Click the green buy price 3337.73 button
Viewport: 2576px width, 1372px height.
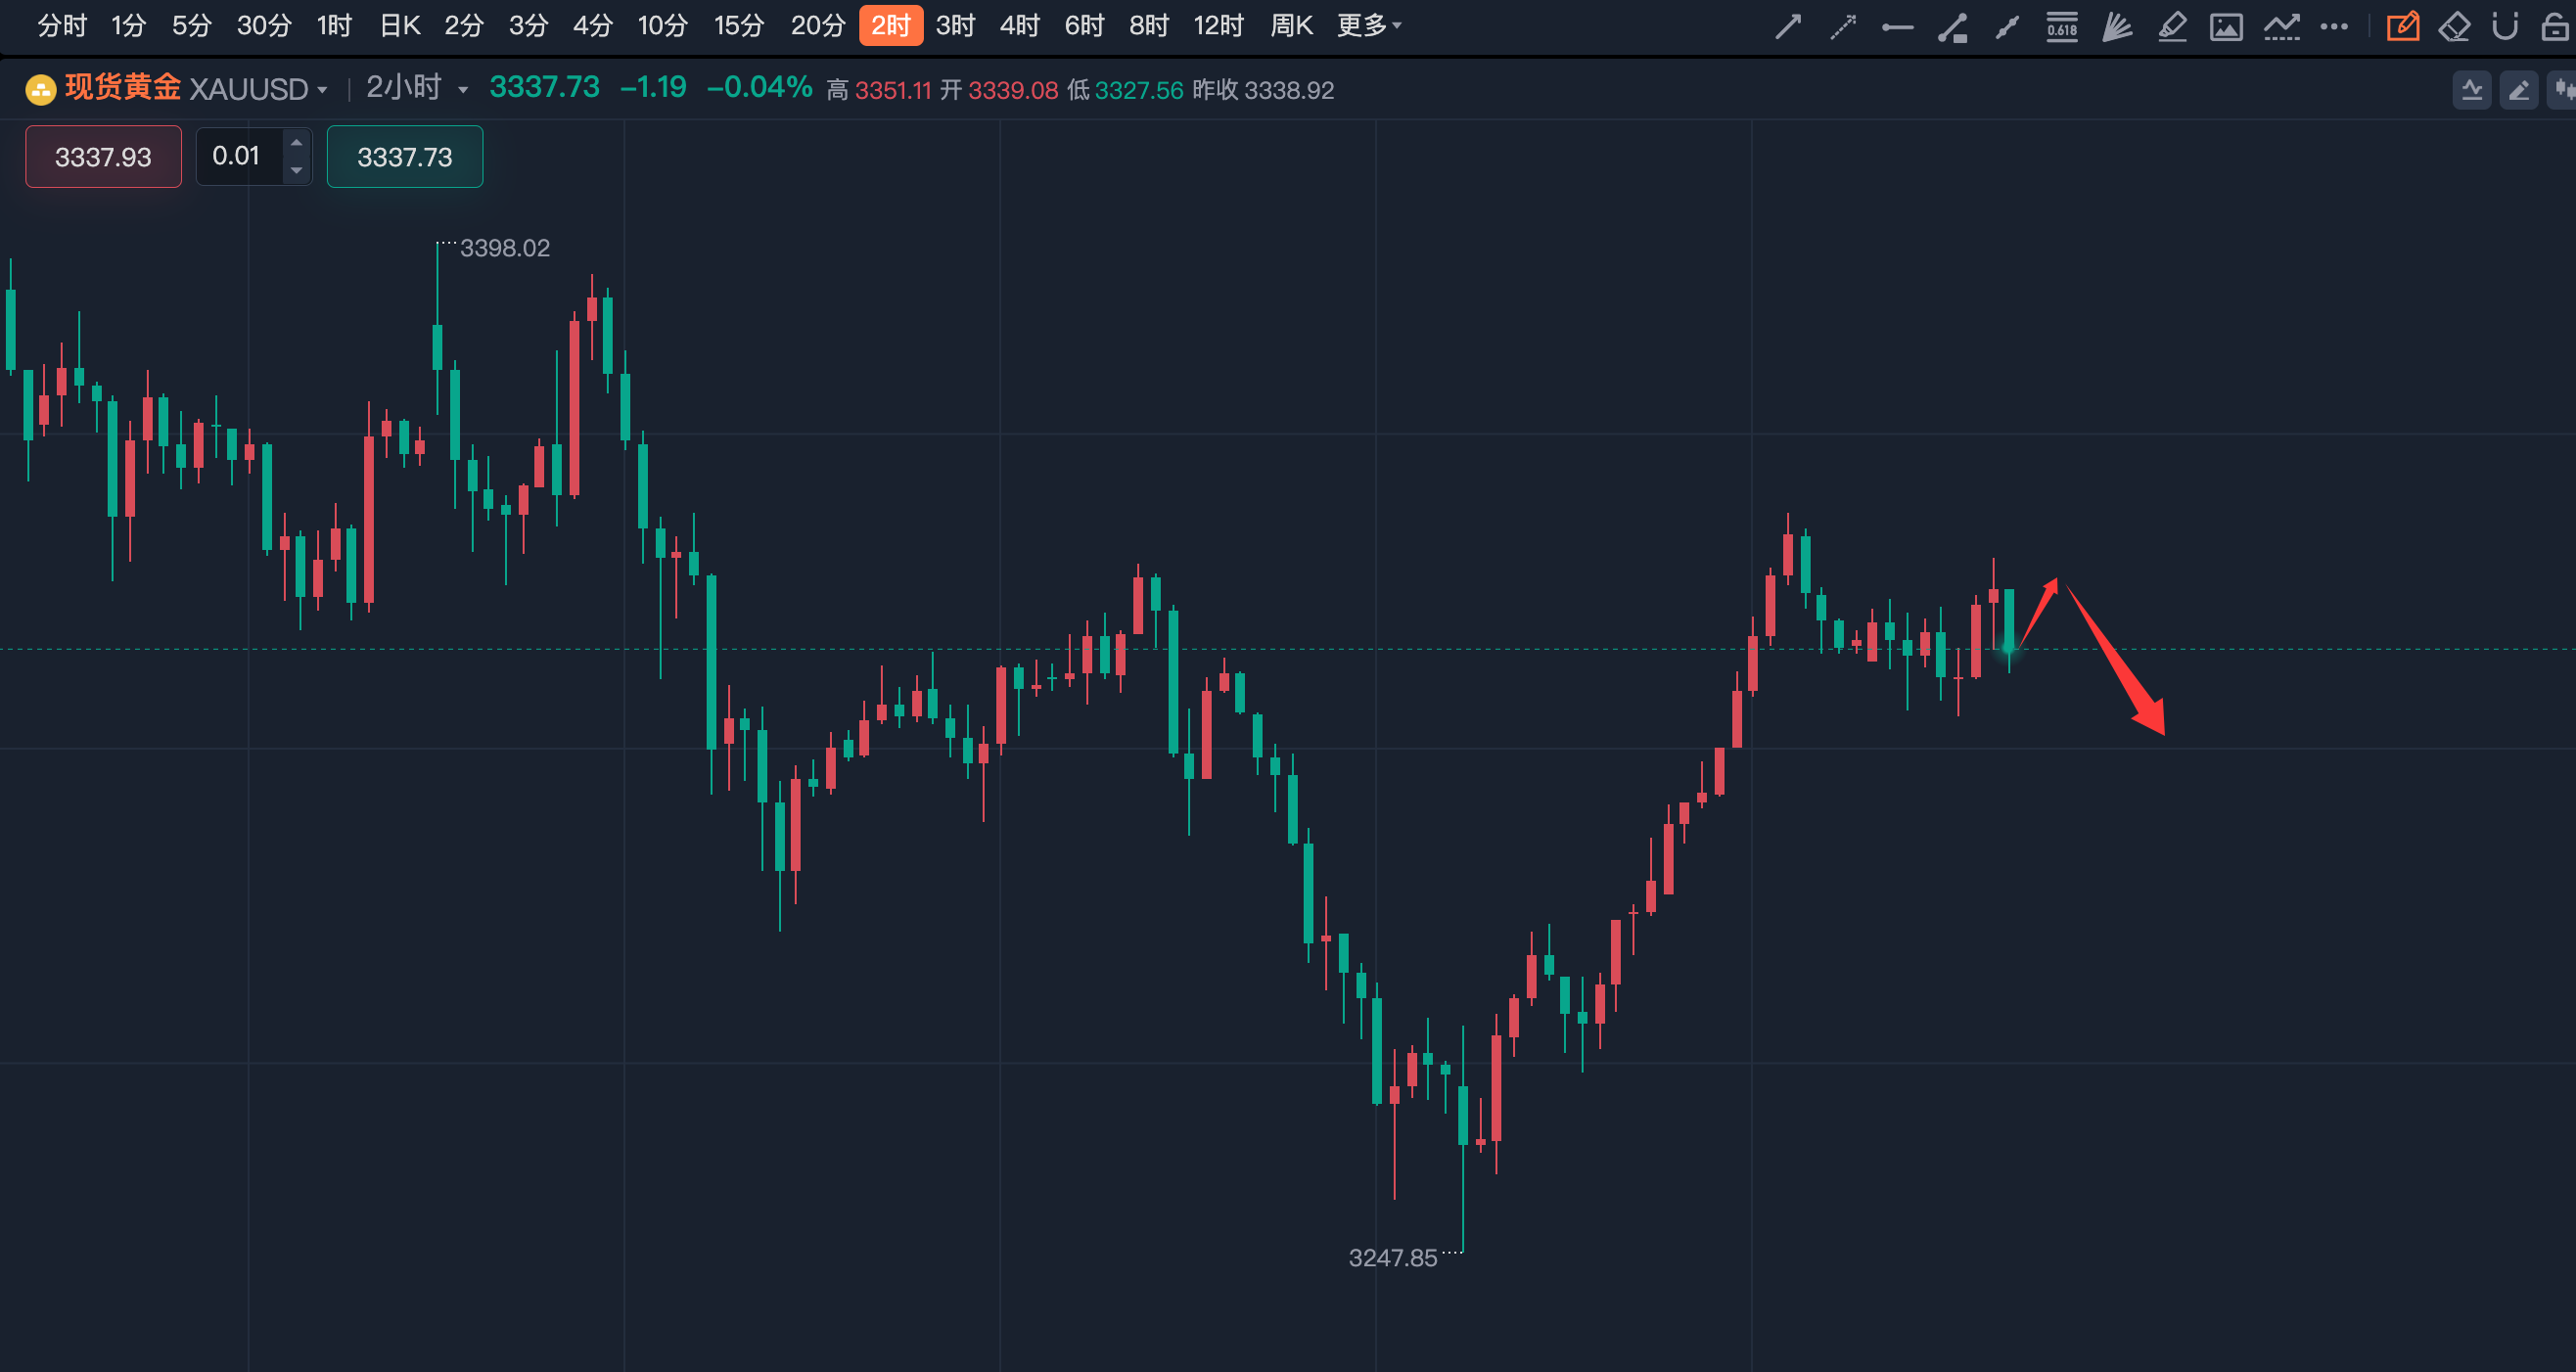point(405,157)
